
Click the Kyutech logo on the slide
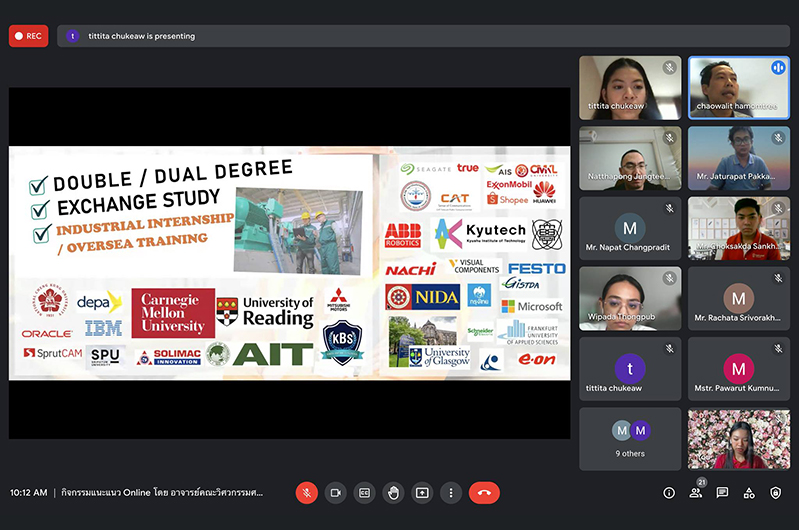(x=480, y=234)
